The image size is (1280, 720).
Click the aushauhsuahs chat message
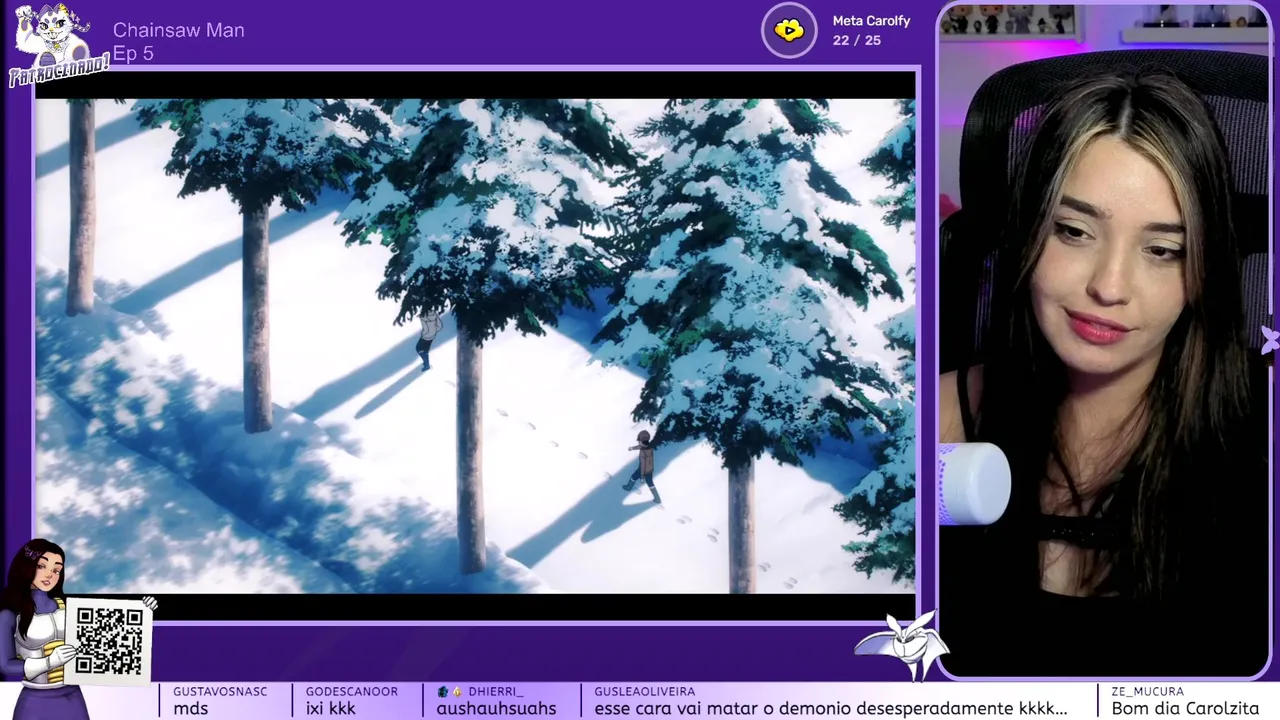(496, 708)
